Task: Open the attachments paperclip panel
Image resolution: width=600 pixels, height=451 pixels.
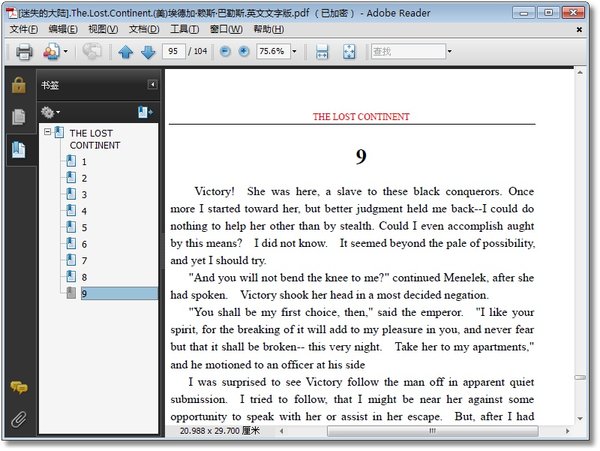Action: point(18,420)
